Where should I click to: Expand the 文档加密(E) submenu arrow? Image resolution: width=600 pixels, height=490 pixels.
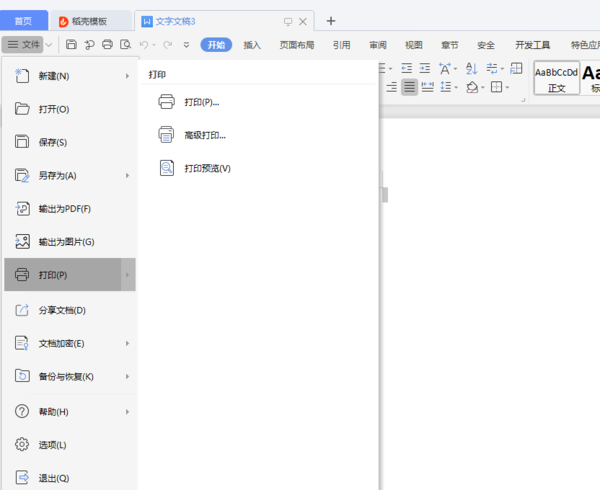[127, 343]
